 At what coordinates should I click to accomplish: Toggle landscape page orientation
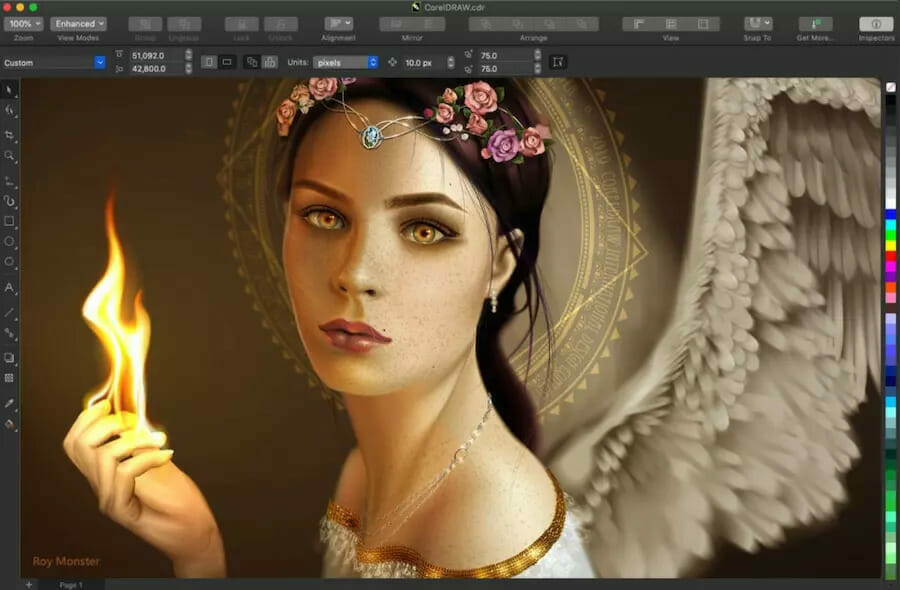pyautogui.click(x=227, y=62)
